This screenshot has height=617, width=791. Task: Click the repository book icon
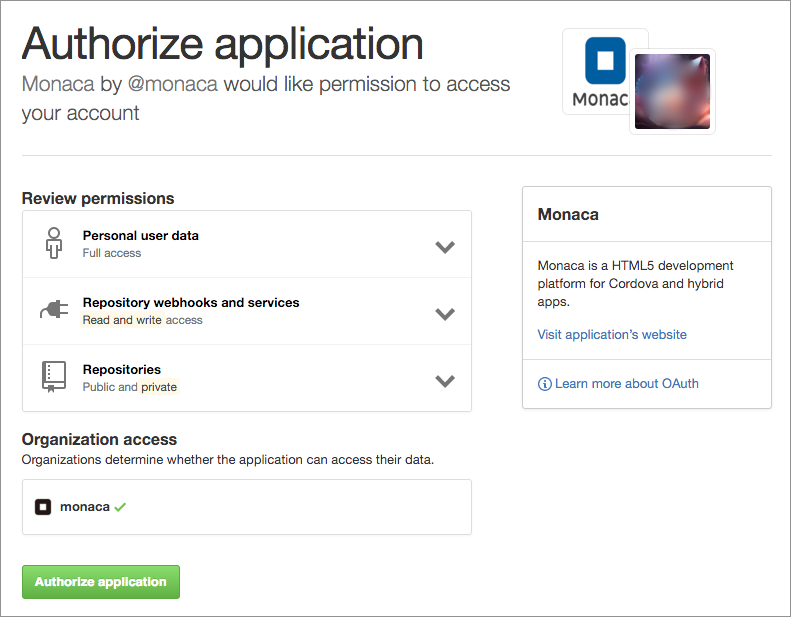click(53, 376)
